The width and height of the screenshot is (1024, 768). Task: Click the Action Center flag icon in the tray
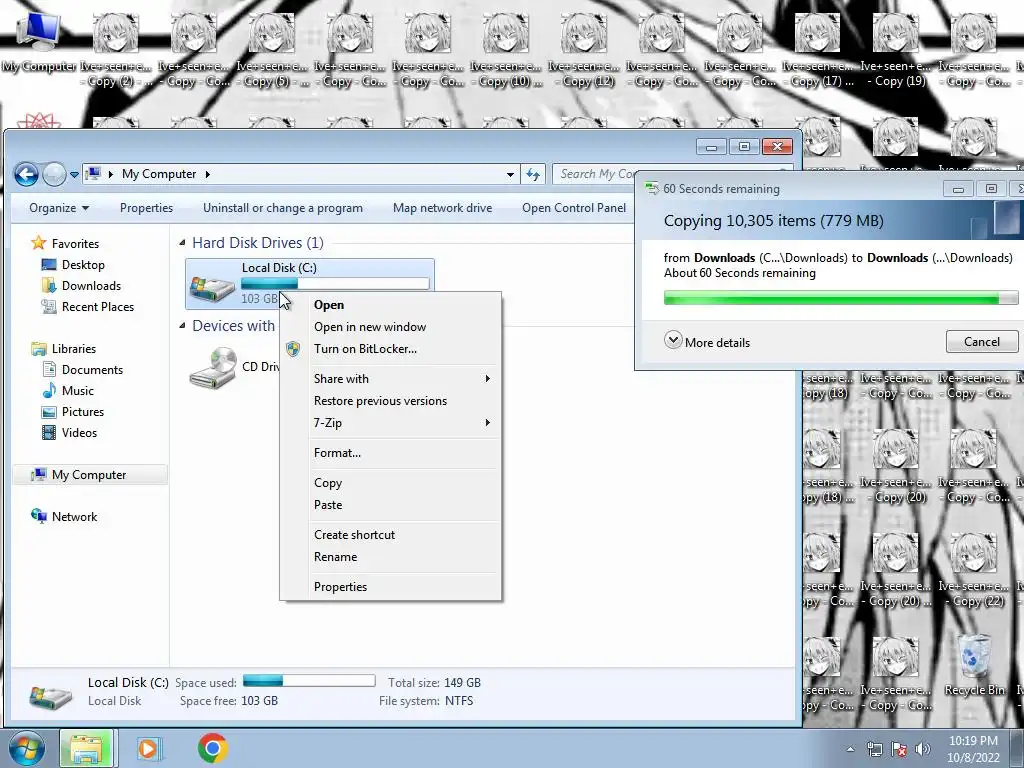click(899, 749)
